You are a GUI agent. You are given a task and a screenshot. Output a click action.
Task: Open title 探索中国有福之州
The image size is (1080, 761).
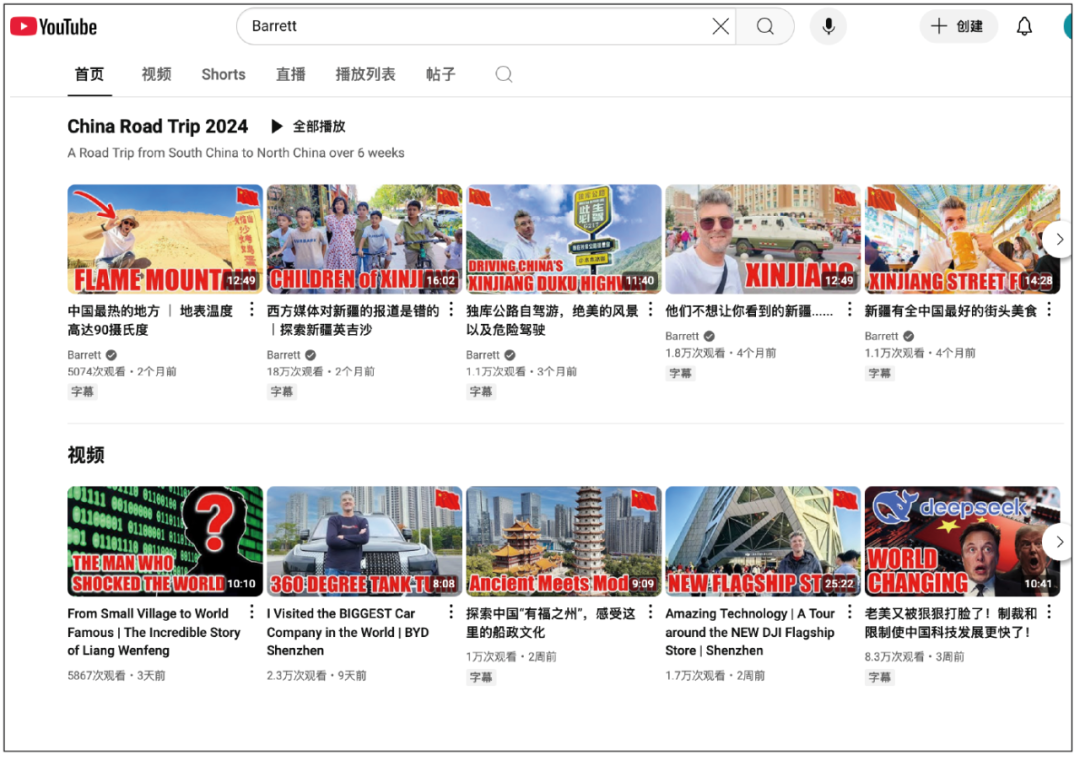[x=551, y=623]
